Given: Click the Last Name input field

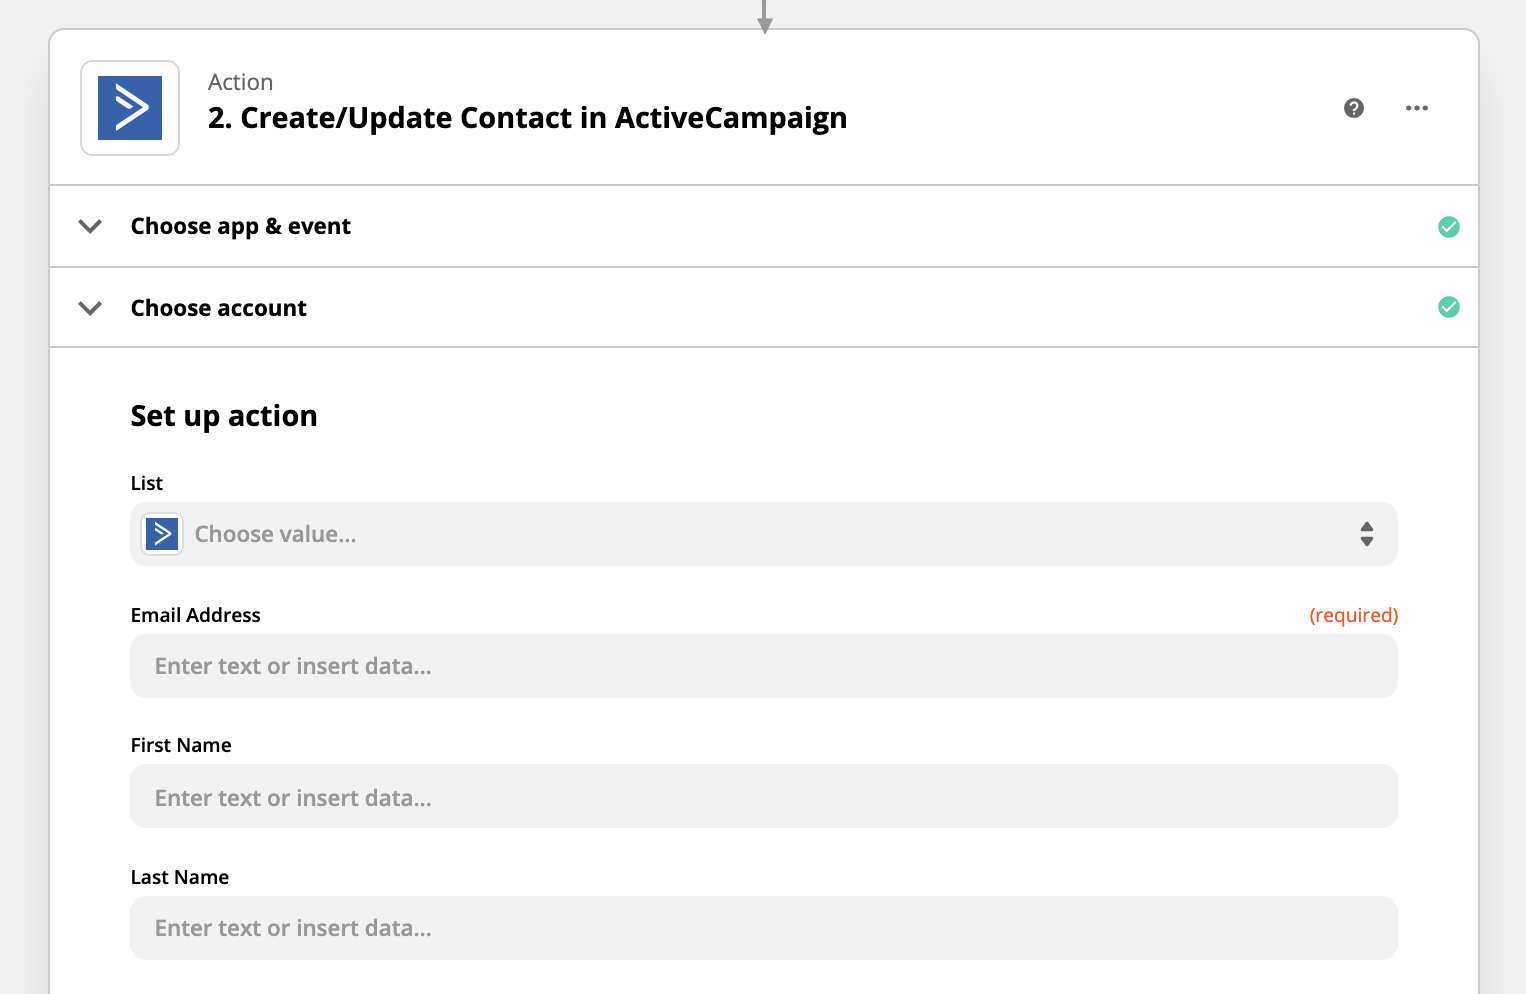Looking at the screenshot, I should [x=764, y=928].
